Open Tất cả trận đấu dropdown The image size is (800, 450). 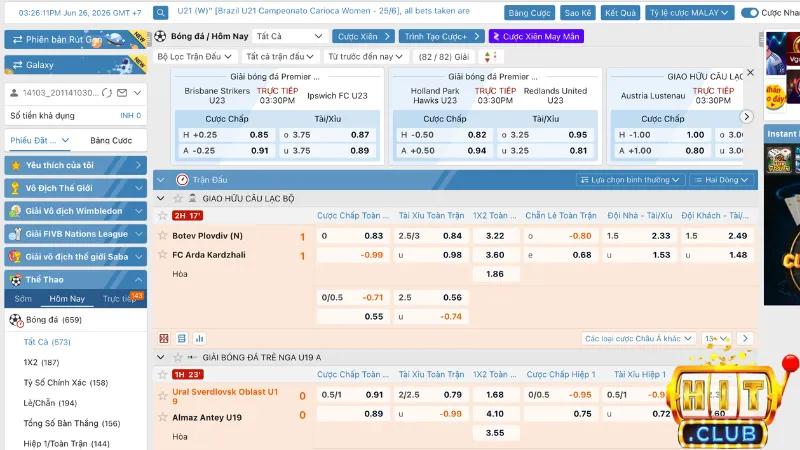(280, 57)
